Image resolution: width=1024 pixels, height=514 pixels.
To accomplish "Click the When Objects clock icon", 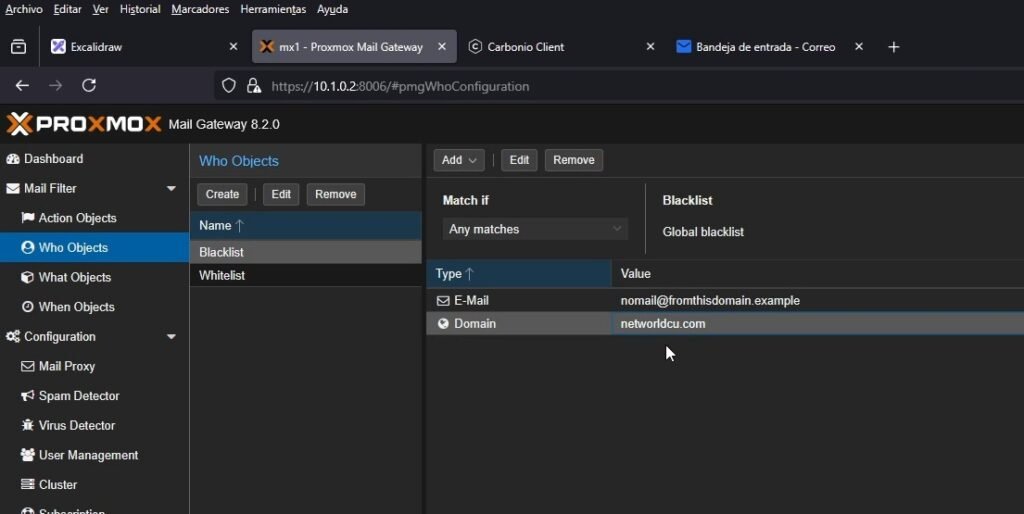I will click(27, 306).
